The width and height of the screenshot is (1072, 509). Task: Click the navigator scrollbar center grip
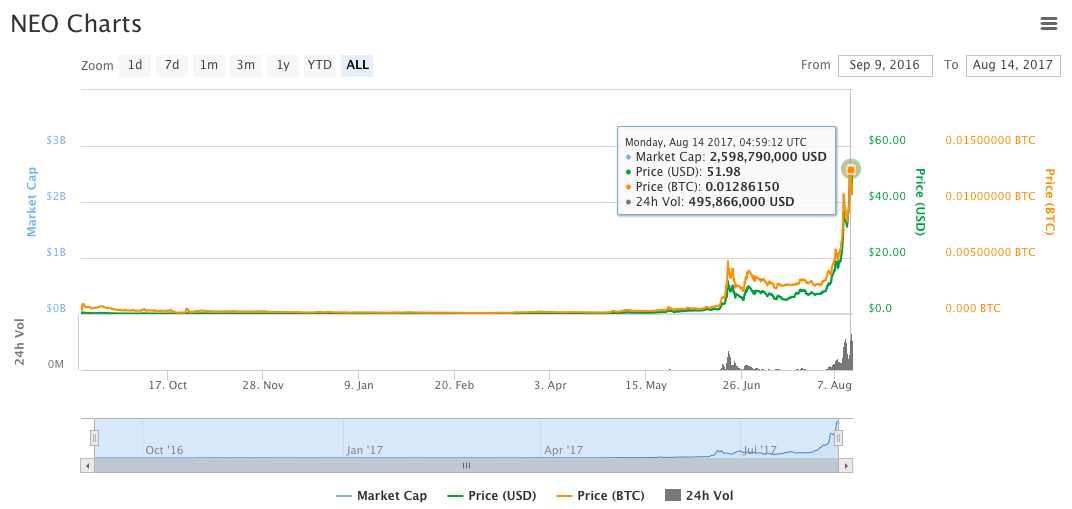(466, 466)
